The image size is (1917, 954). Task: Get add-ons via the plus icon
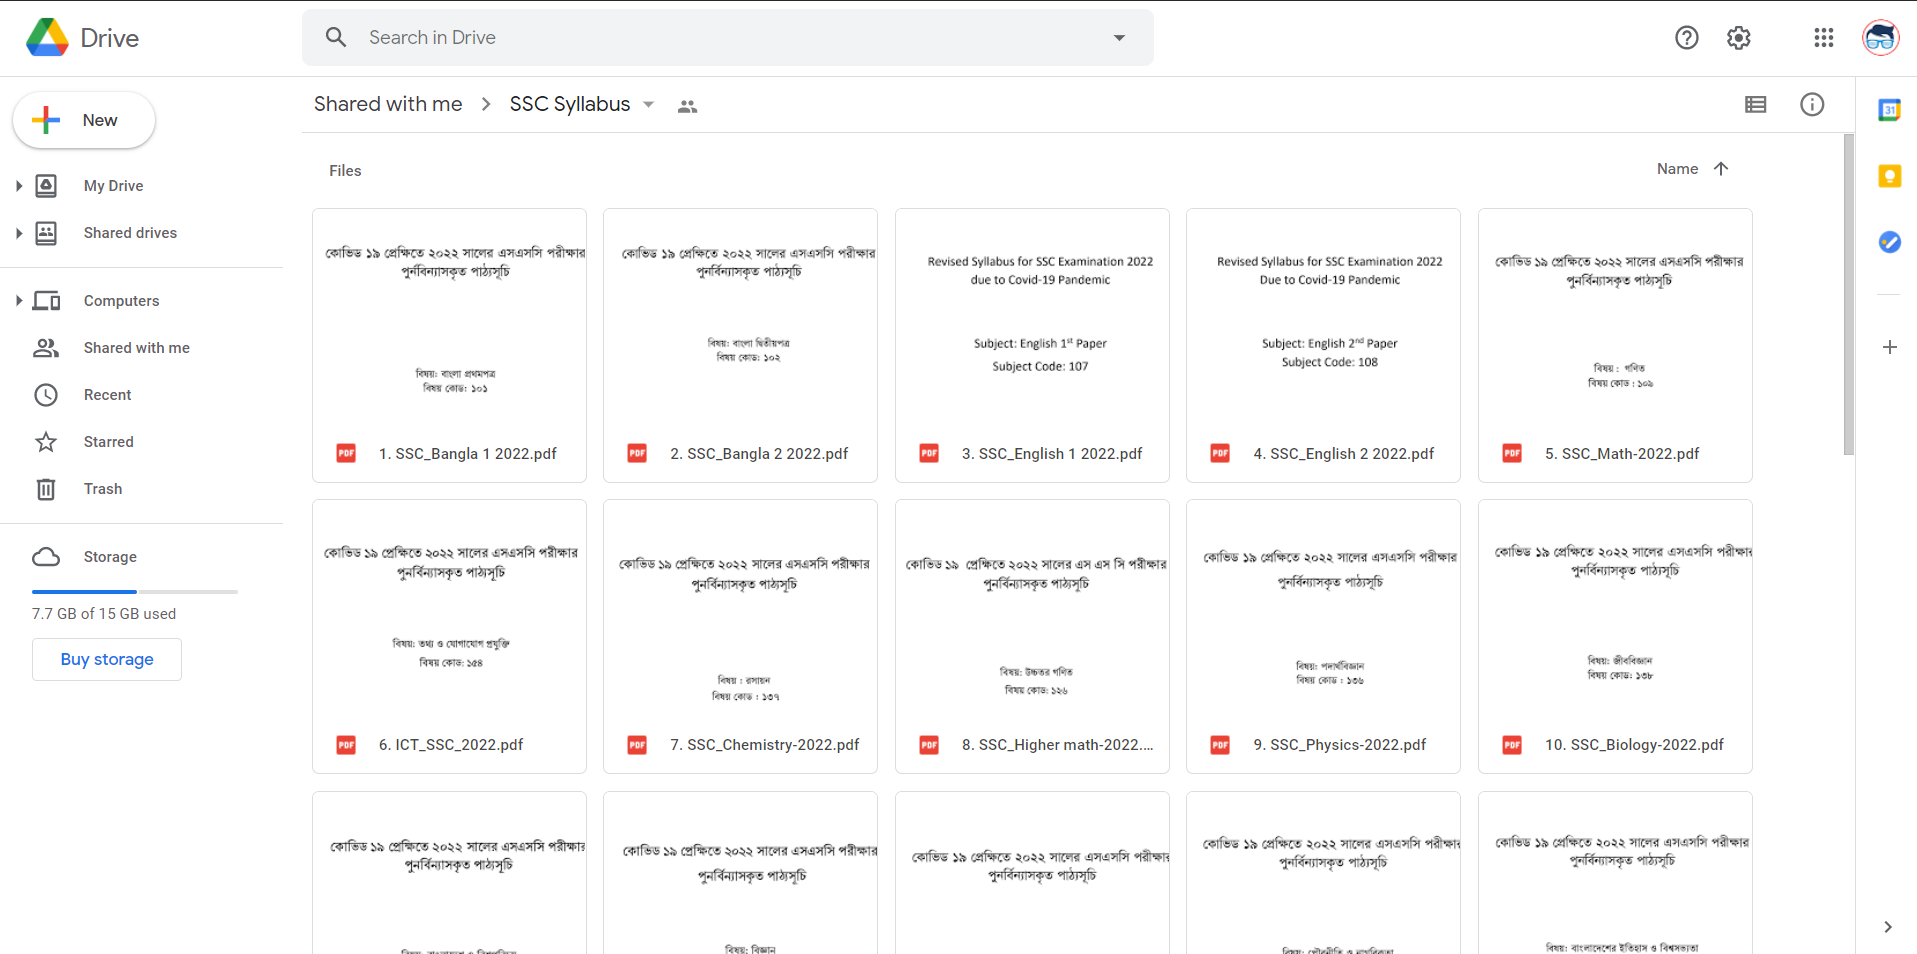tap(1889, 347)
